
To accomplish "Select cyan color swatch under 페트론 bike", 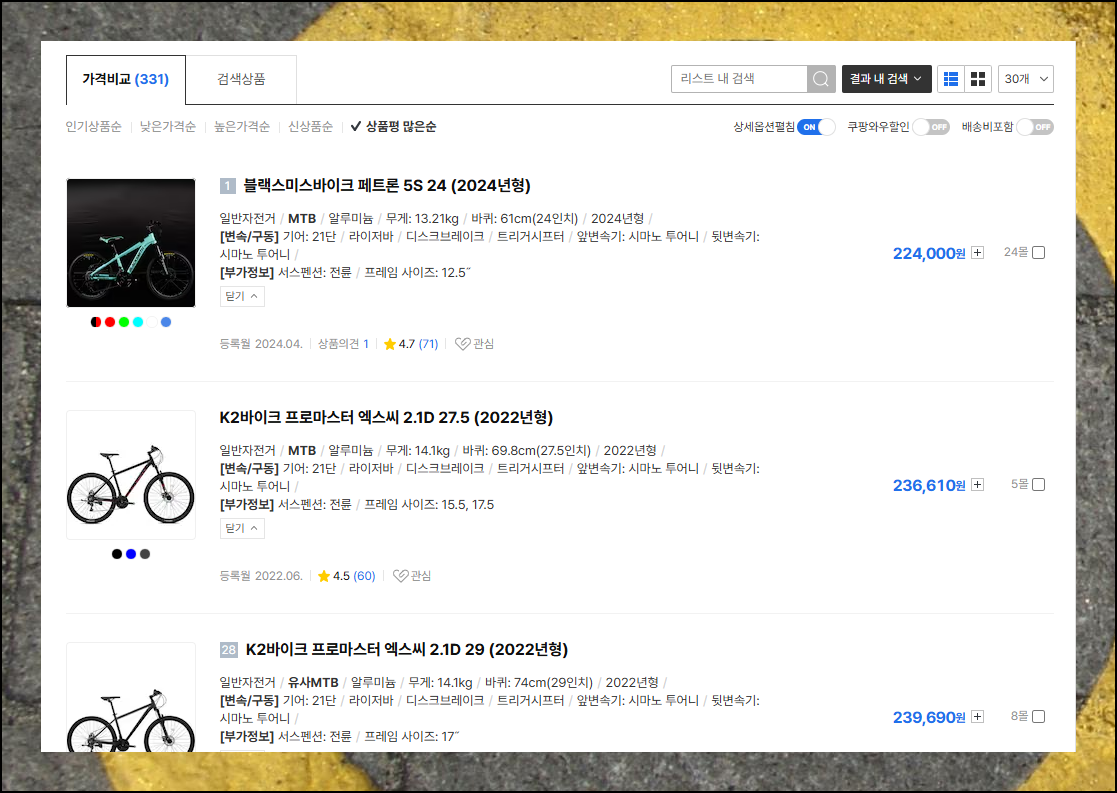I will [x=138, y=322].
